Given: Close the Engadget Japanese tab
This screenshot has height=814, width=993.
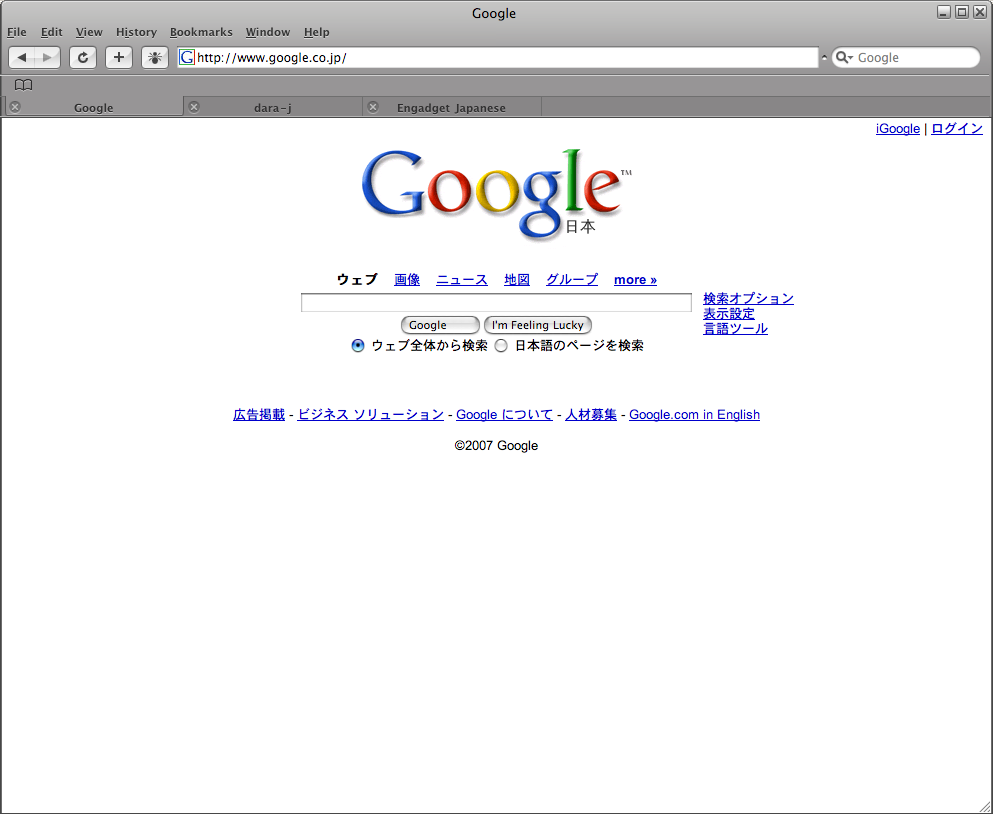Looking at the screenshot, I should tap(373, 107).
